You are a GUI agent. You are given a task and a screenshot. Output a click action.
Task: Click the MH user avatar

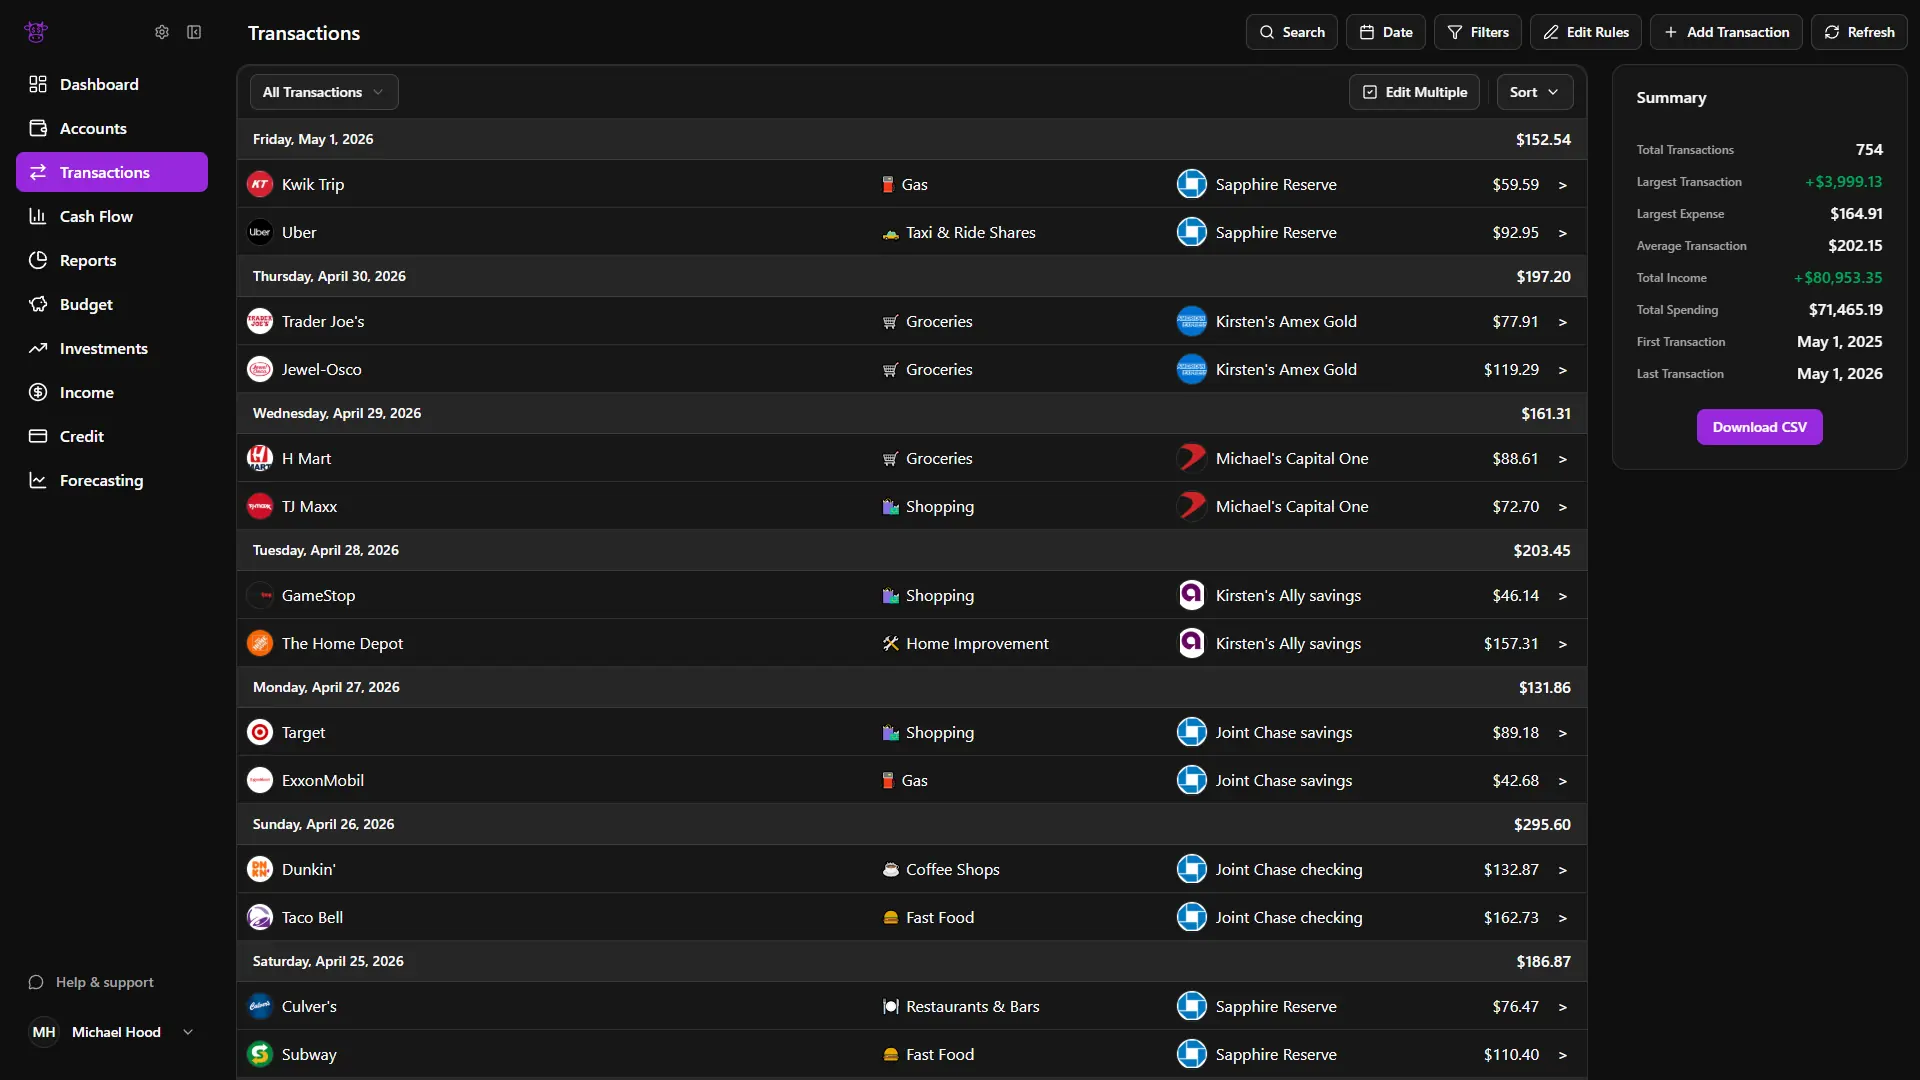(x=44, y=1032)
